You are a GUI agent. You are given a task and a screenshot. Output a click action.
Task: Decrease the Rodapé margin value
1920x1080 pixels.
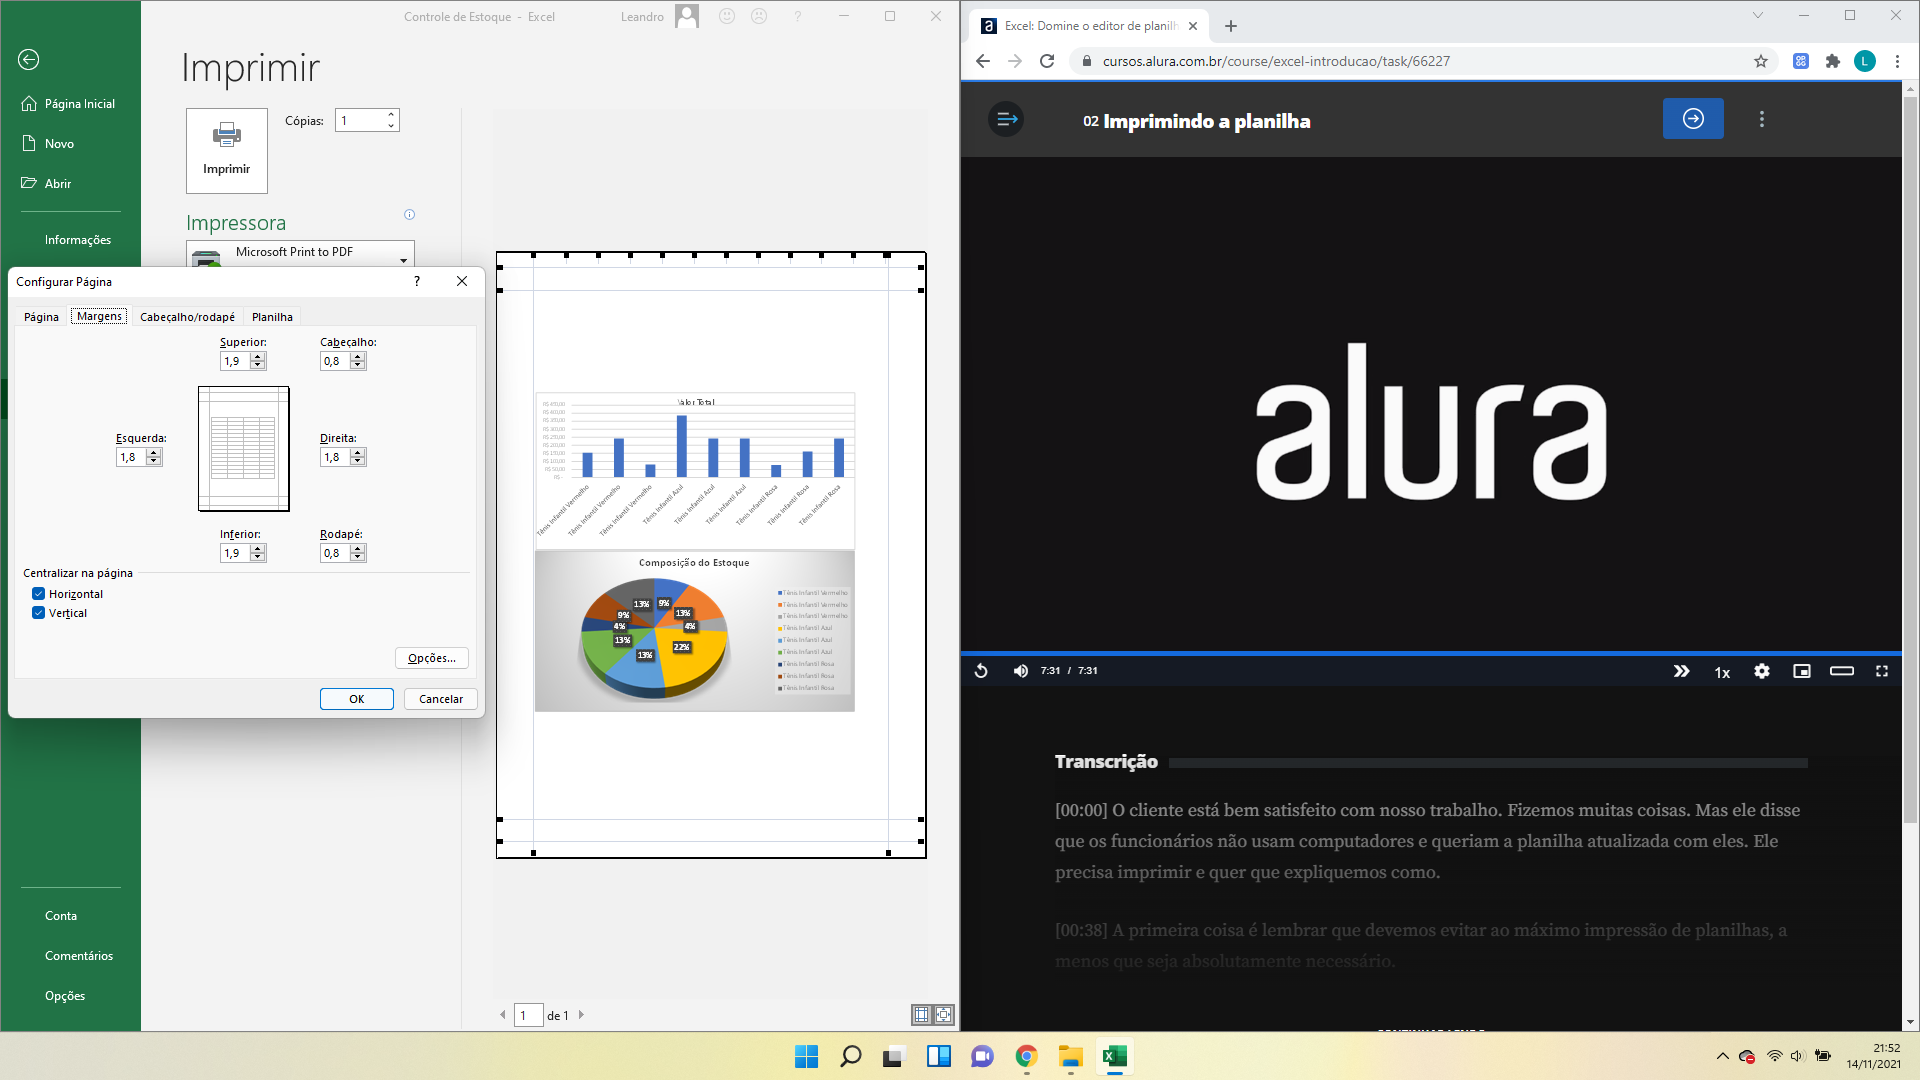tap(358, 557)
